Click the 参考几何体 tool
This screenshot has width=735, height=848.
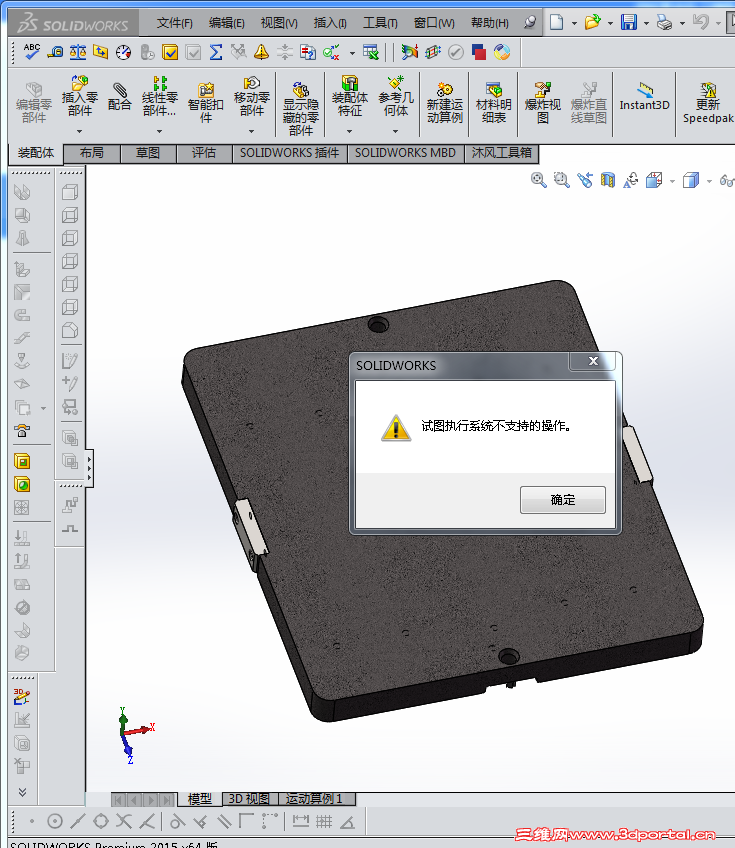pyautogui.click(x=396, y=96)
